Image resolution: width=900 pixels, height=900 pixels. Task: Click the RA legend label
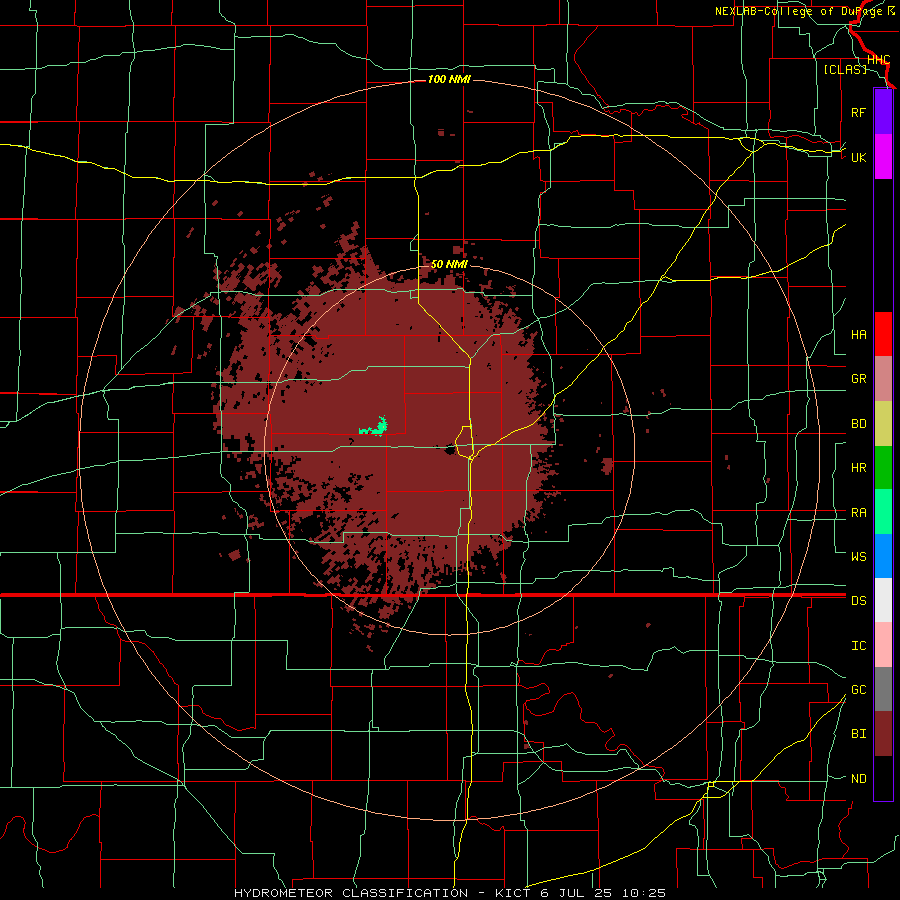tap(858, 512)
